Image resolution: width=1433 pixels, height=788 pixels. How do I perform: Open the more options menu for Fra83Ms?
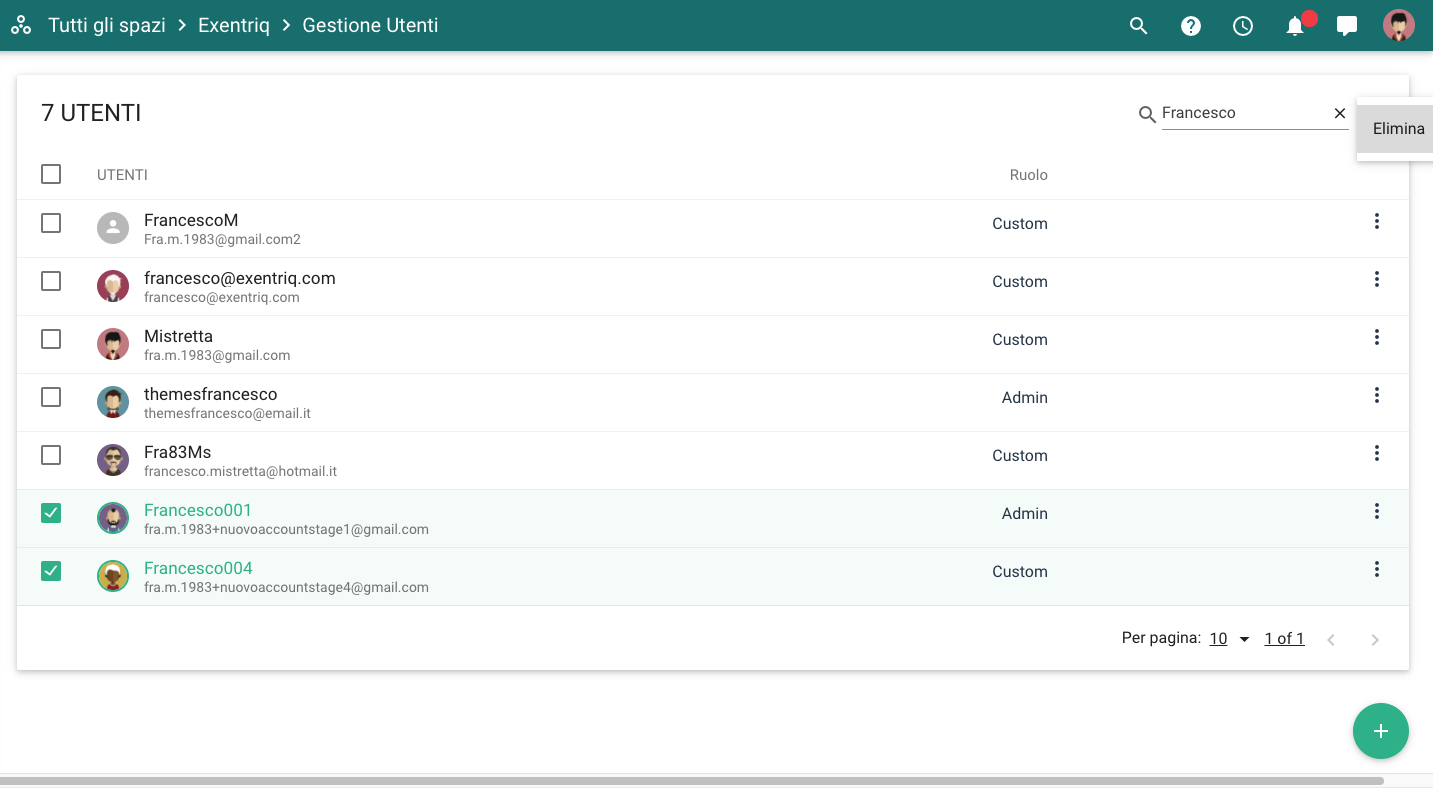tap(1376, 453)
